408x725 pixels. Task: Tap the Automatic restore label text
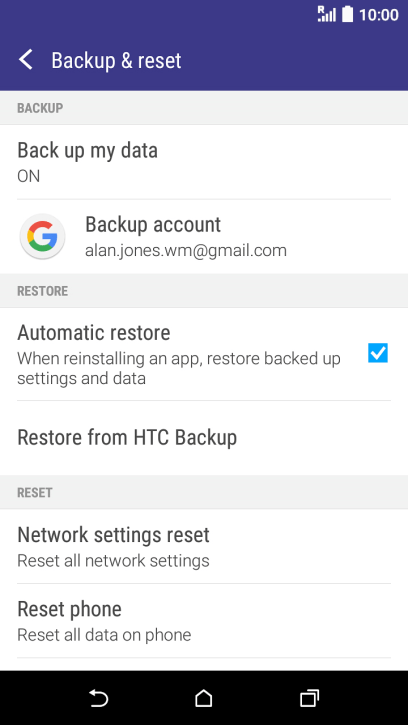(x=94, y=333)
